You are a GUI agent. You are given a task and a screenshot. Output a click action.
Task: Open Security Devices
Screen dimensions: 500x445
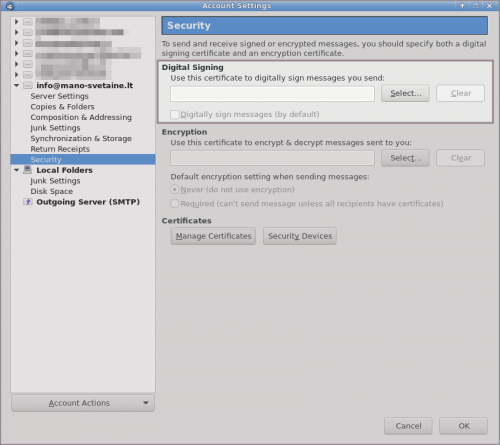tap(300, 236)
